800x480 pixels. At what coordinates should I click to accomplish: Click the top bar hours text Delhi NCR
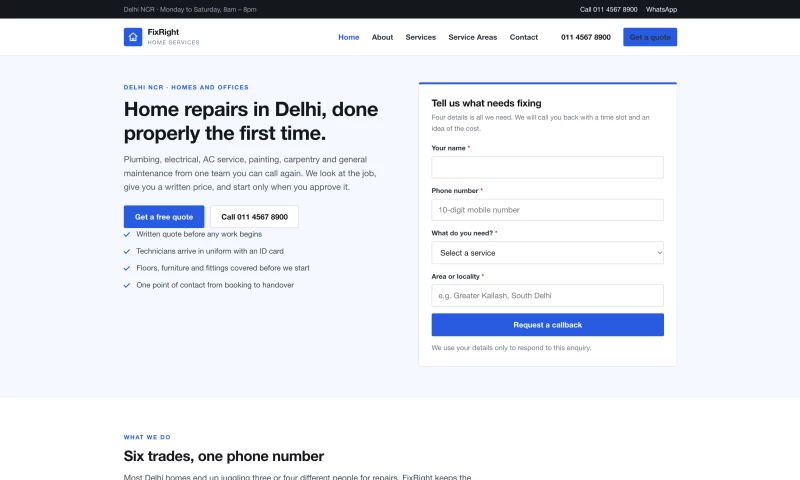(190, 9)
